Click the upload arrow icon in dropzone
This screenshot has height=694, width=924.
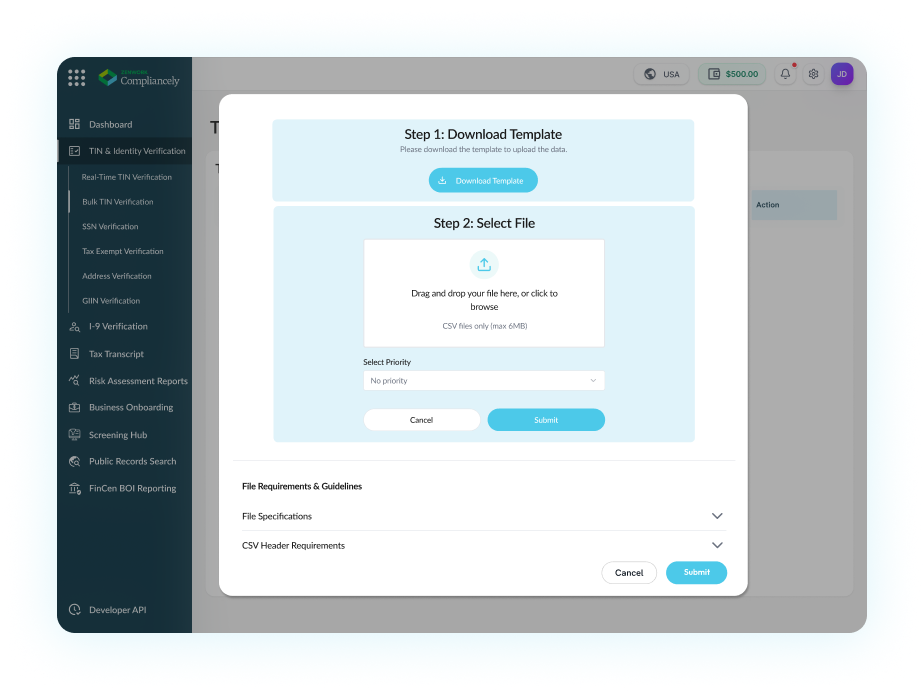pyautogui.click(x=484, y=264)
